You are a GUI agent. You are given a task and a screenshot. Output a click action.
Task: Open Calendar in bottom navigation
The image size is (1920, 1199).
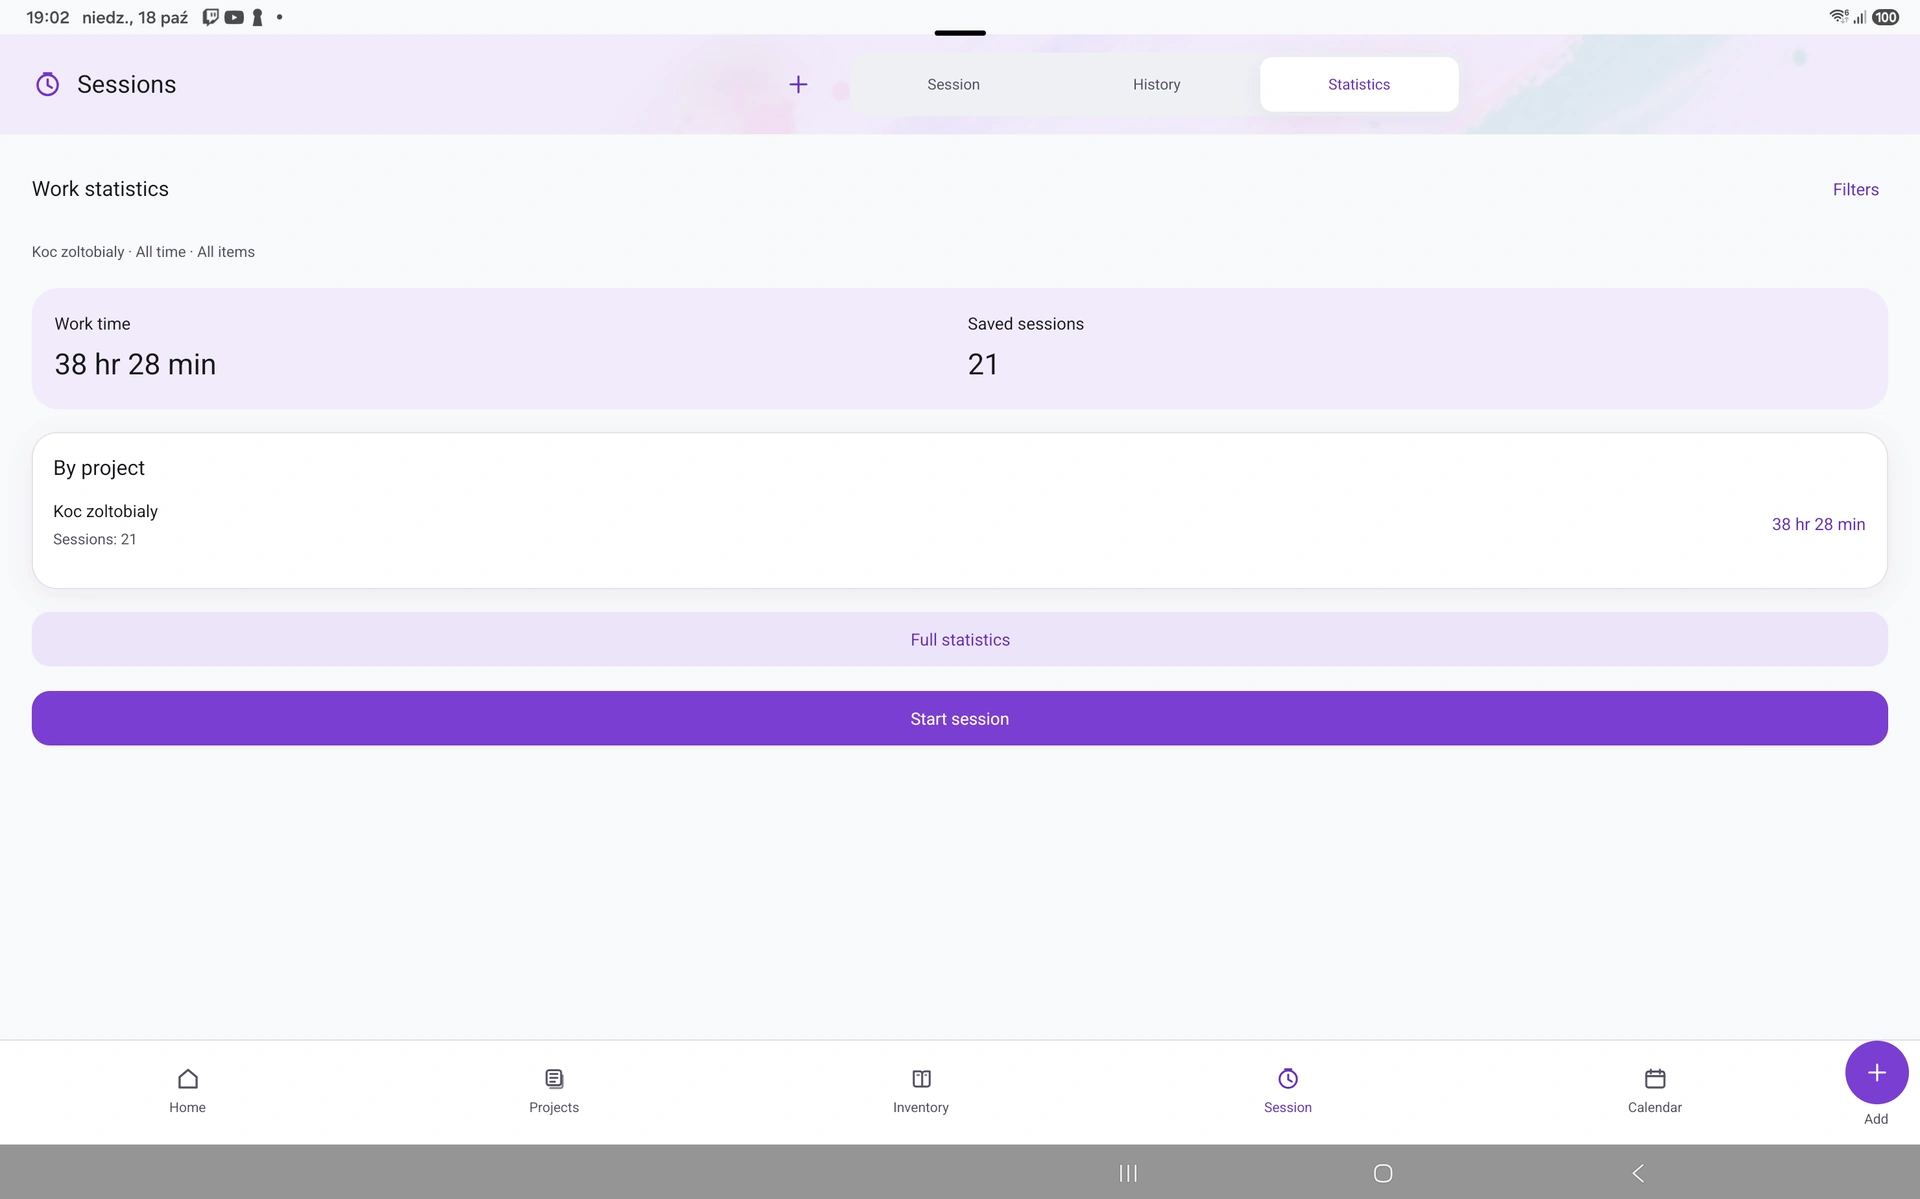[x=1654, y=1091]
